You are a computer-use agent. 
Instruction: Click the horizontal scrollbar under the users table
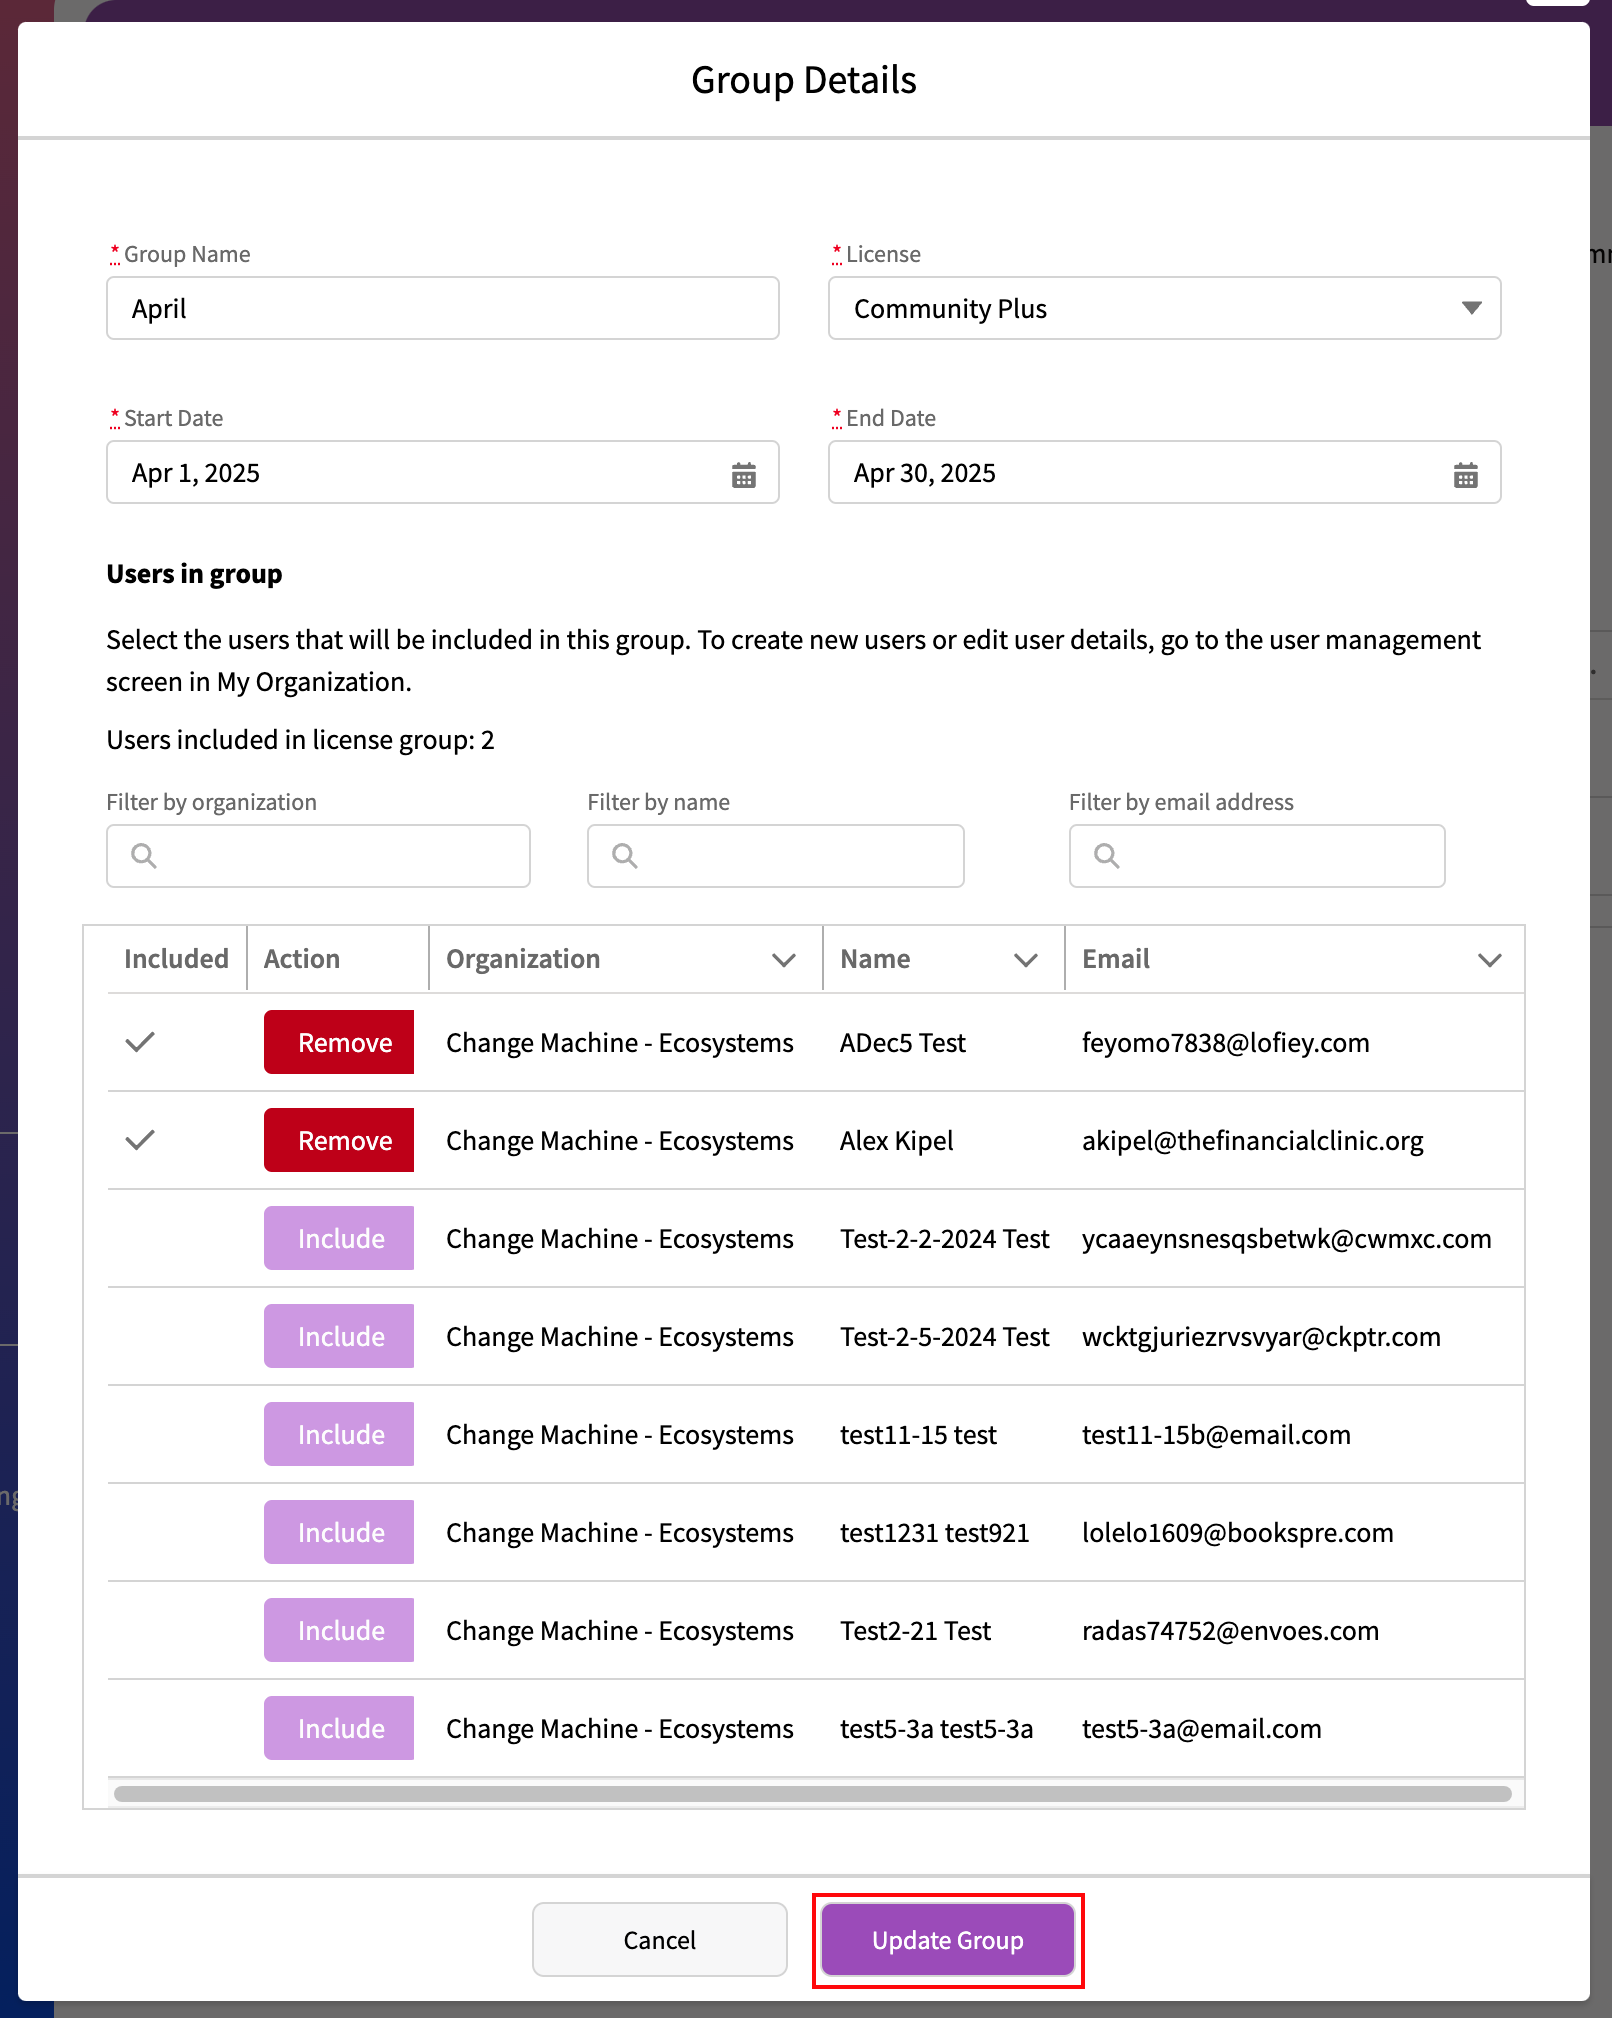(812, 1794)
